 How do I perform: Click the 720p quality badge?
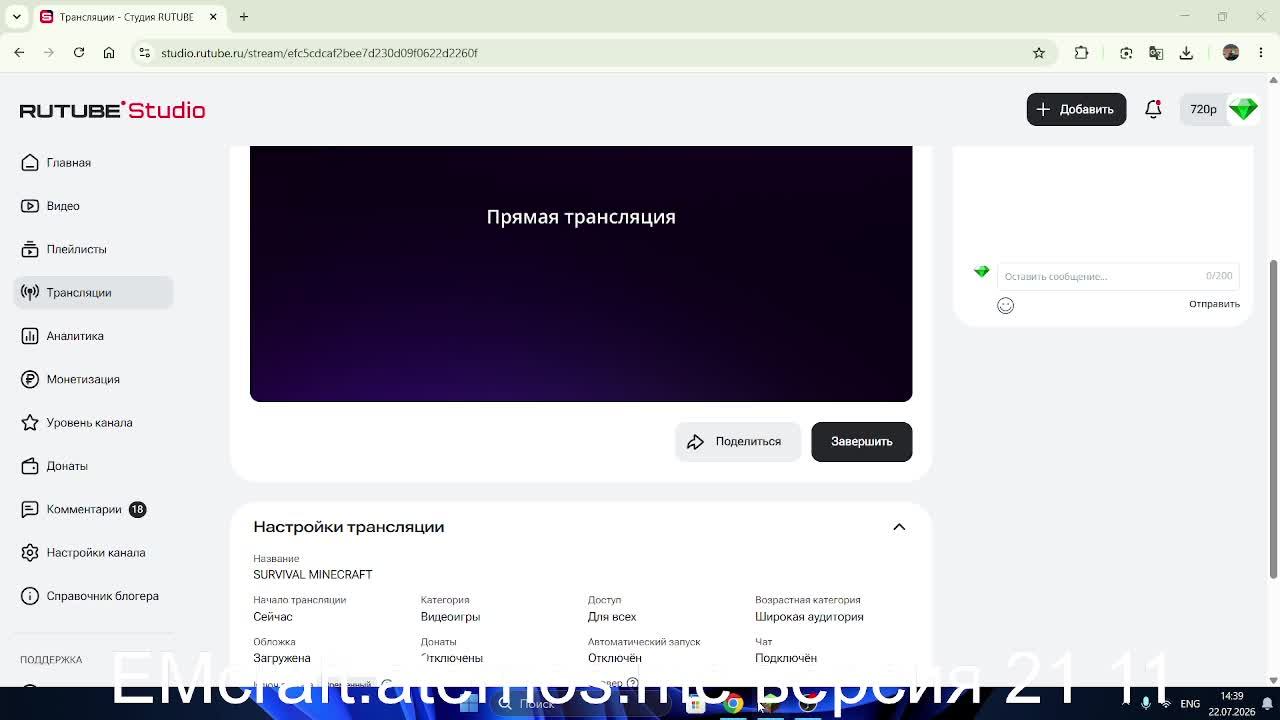[x=1203, y=109]
